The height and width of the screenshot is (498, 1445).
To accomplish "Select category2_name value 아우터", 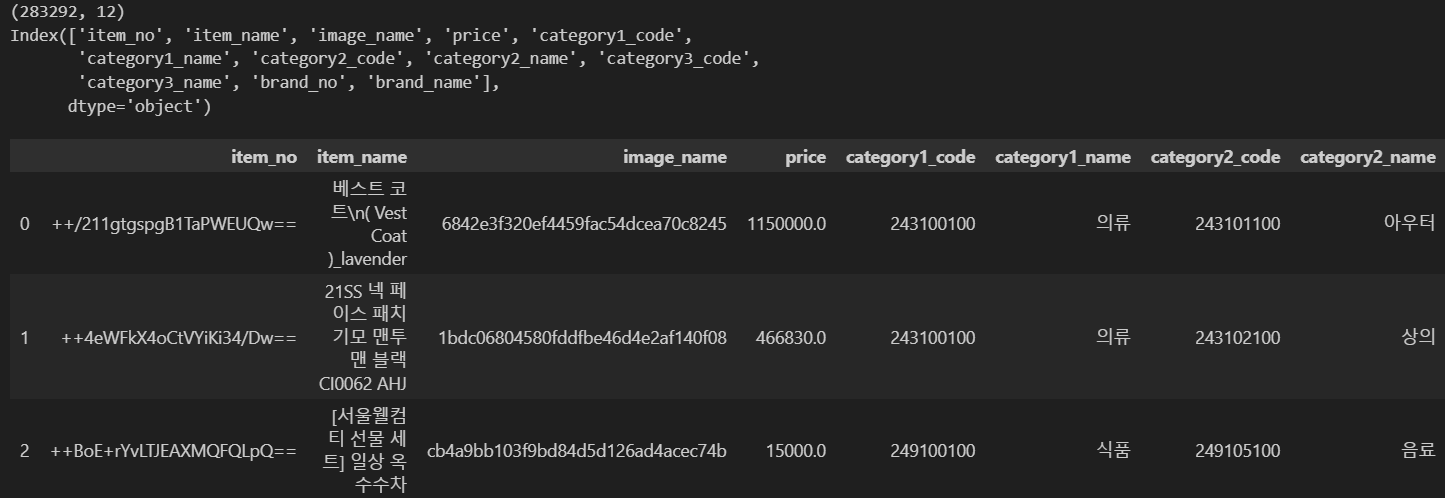I will pos(1410,224).
